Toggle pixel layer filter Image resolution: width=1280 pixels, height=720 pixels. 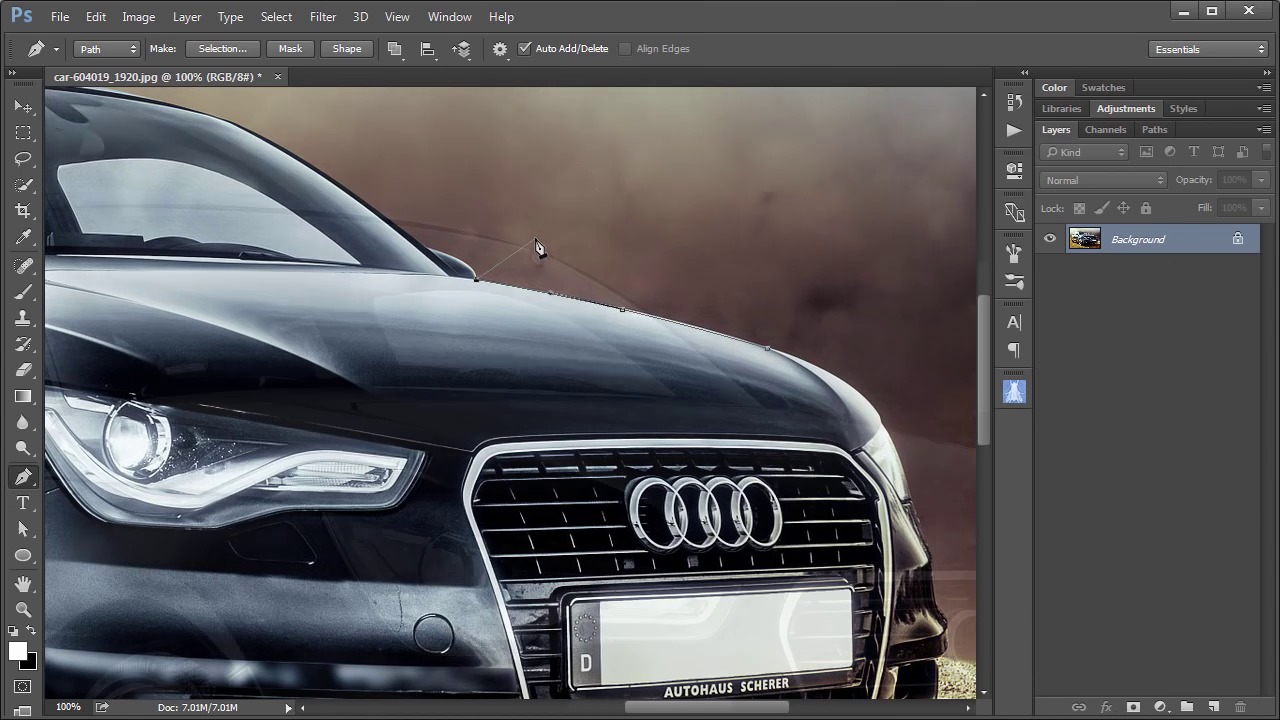coord(1146,152)
